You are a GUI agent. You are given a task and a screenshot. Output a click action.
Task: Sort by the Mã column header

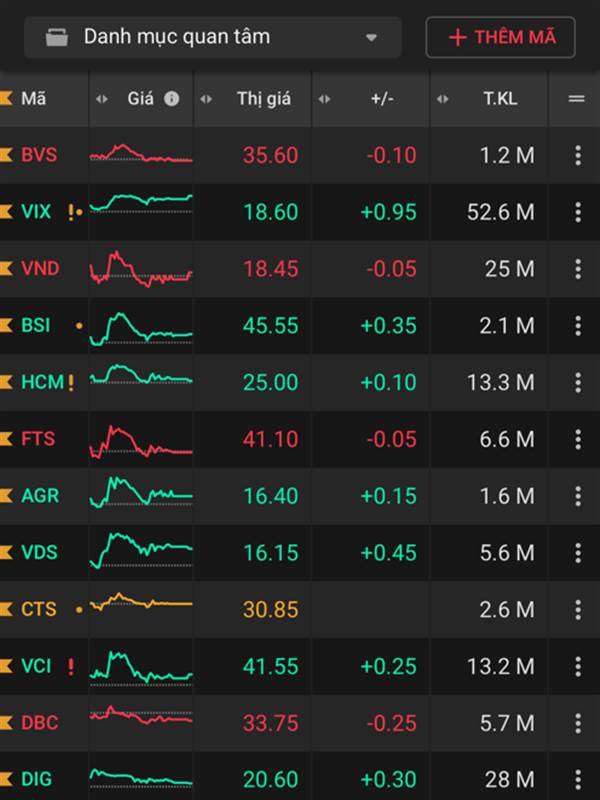[34, 98]
